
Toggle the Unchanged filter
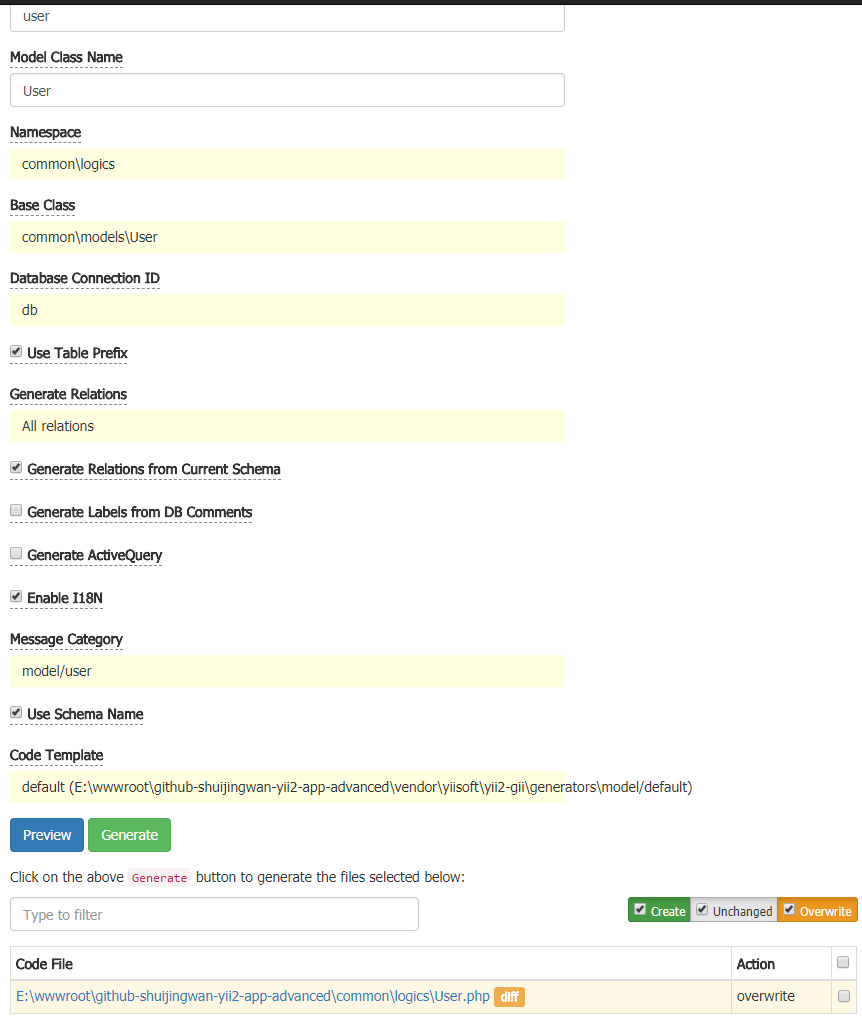pyautogui.click(x=734, y=910)
